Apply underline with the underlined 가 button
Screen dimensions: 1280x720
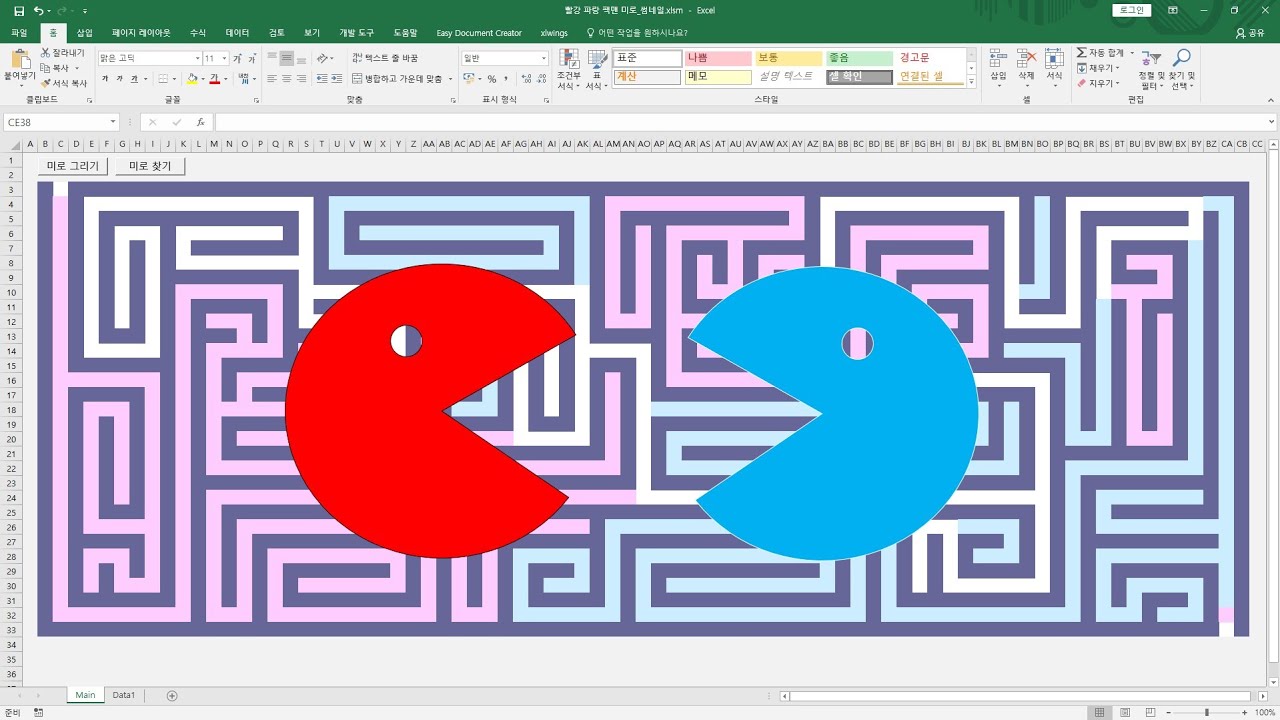[133, 79]
